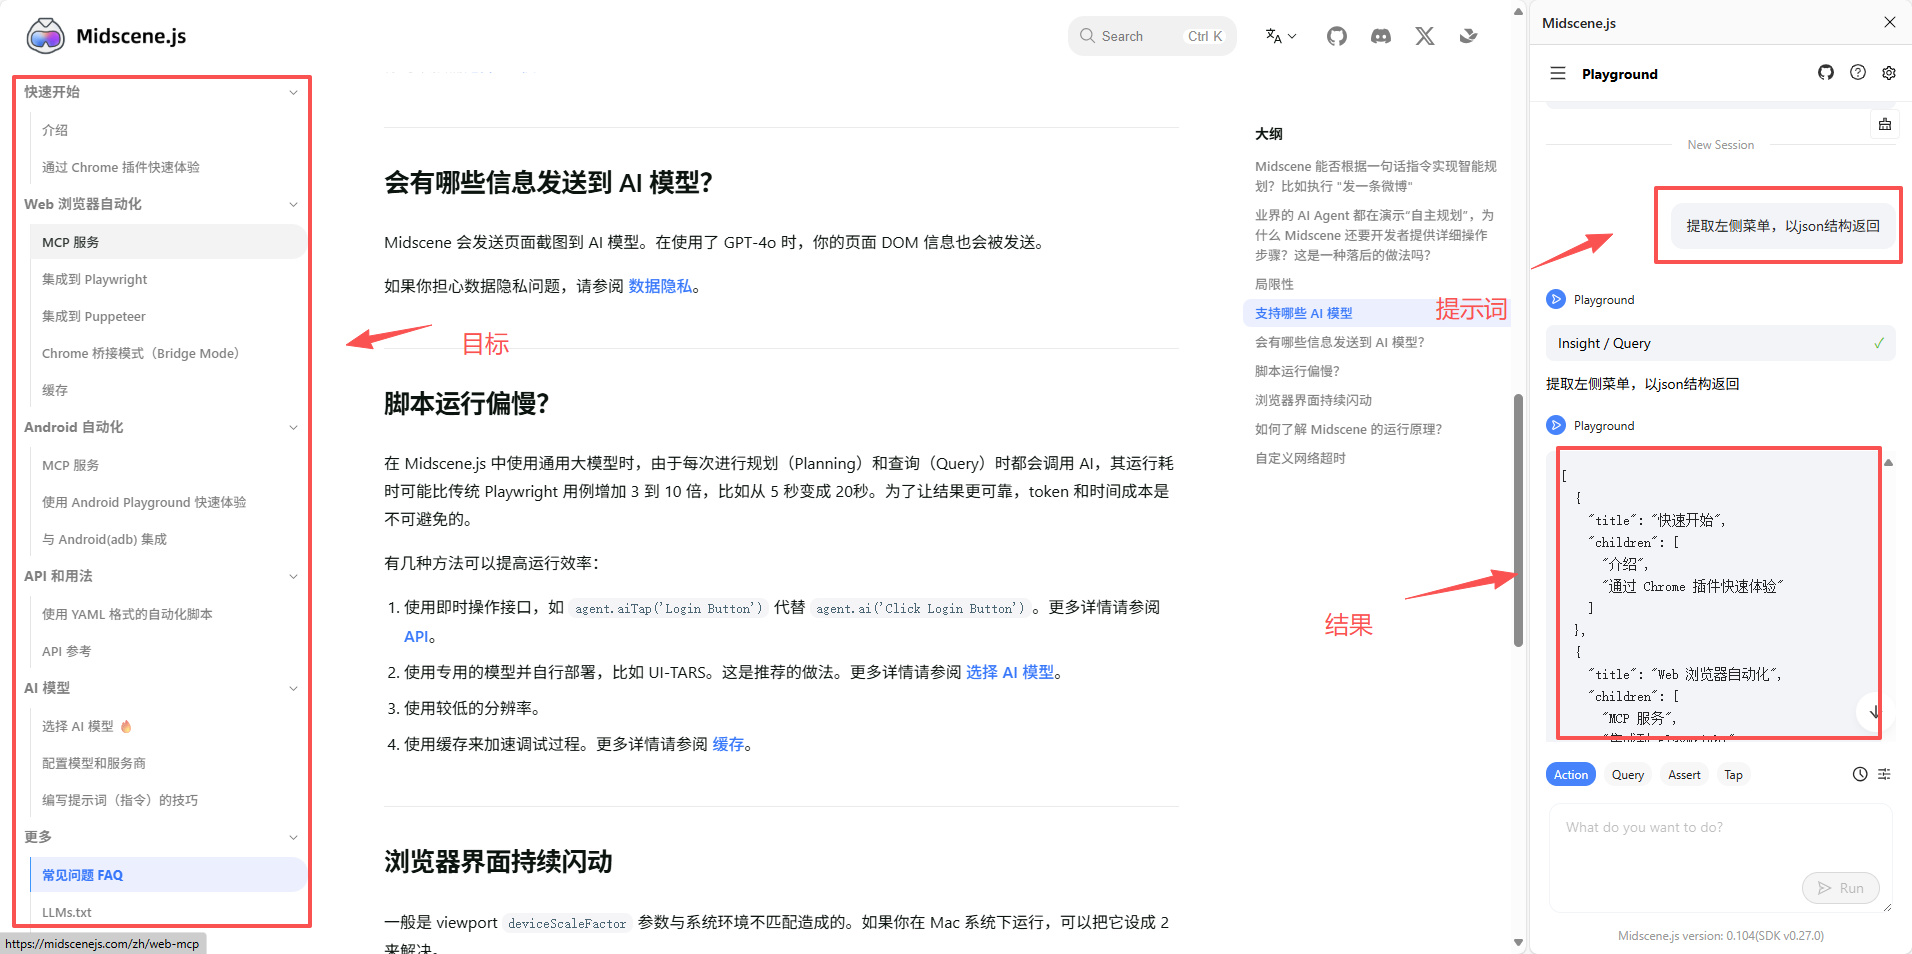
Task: Collapse the AI 模型 section
Action: tap(293, 688)
